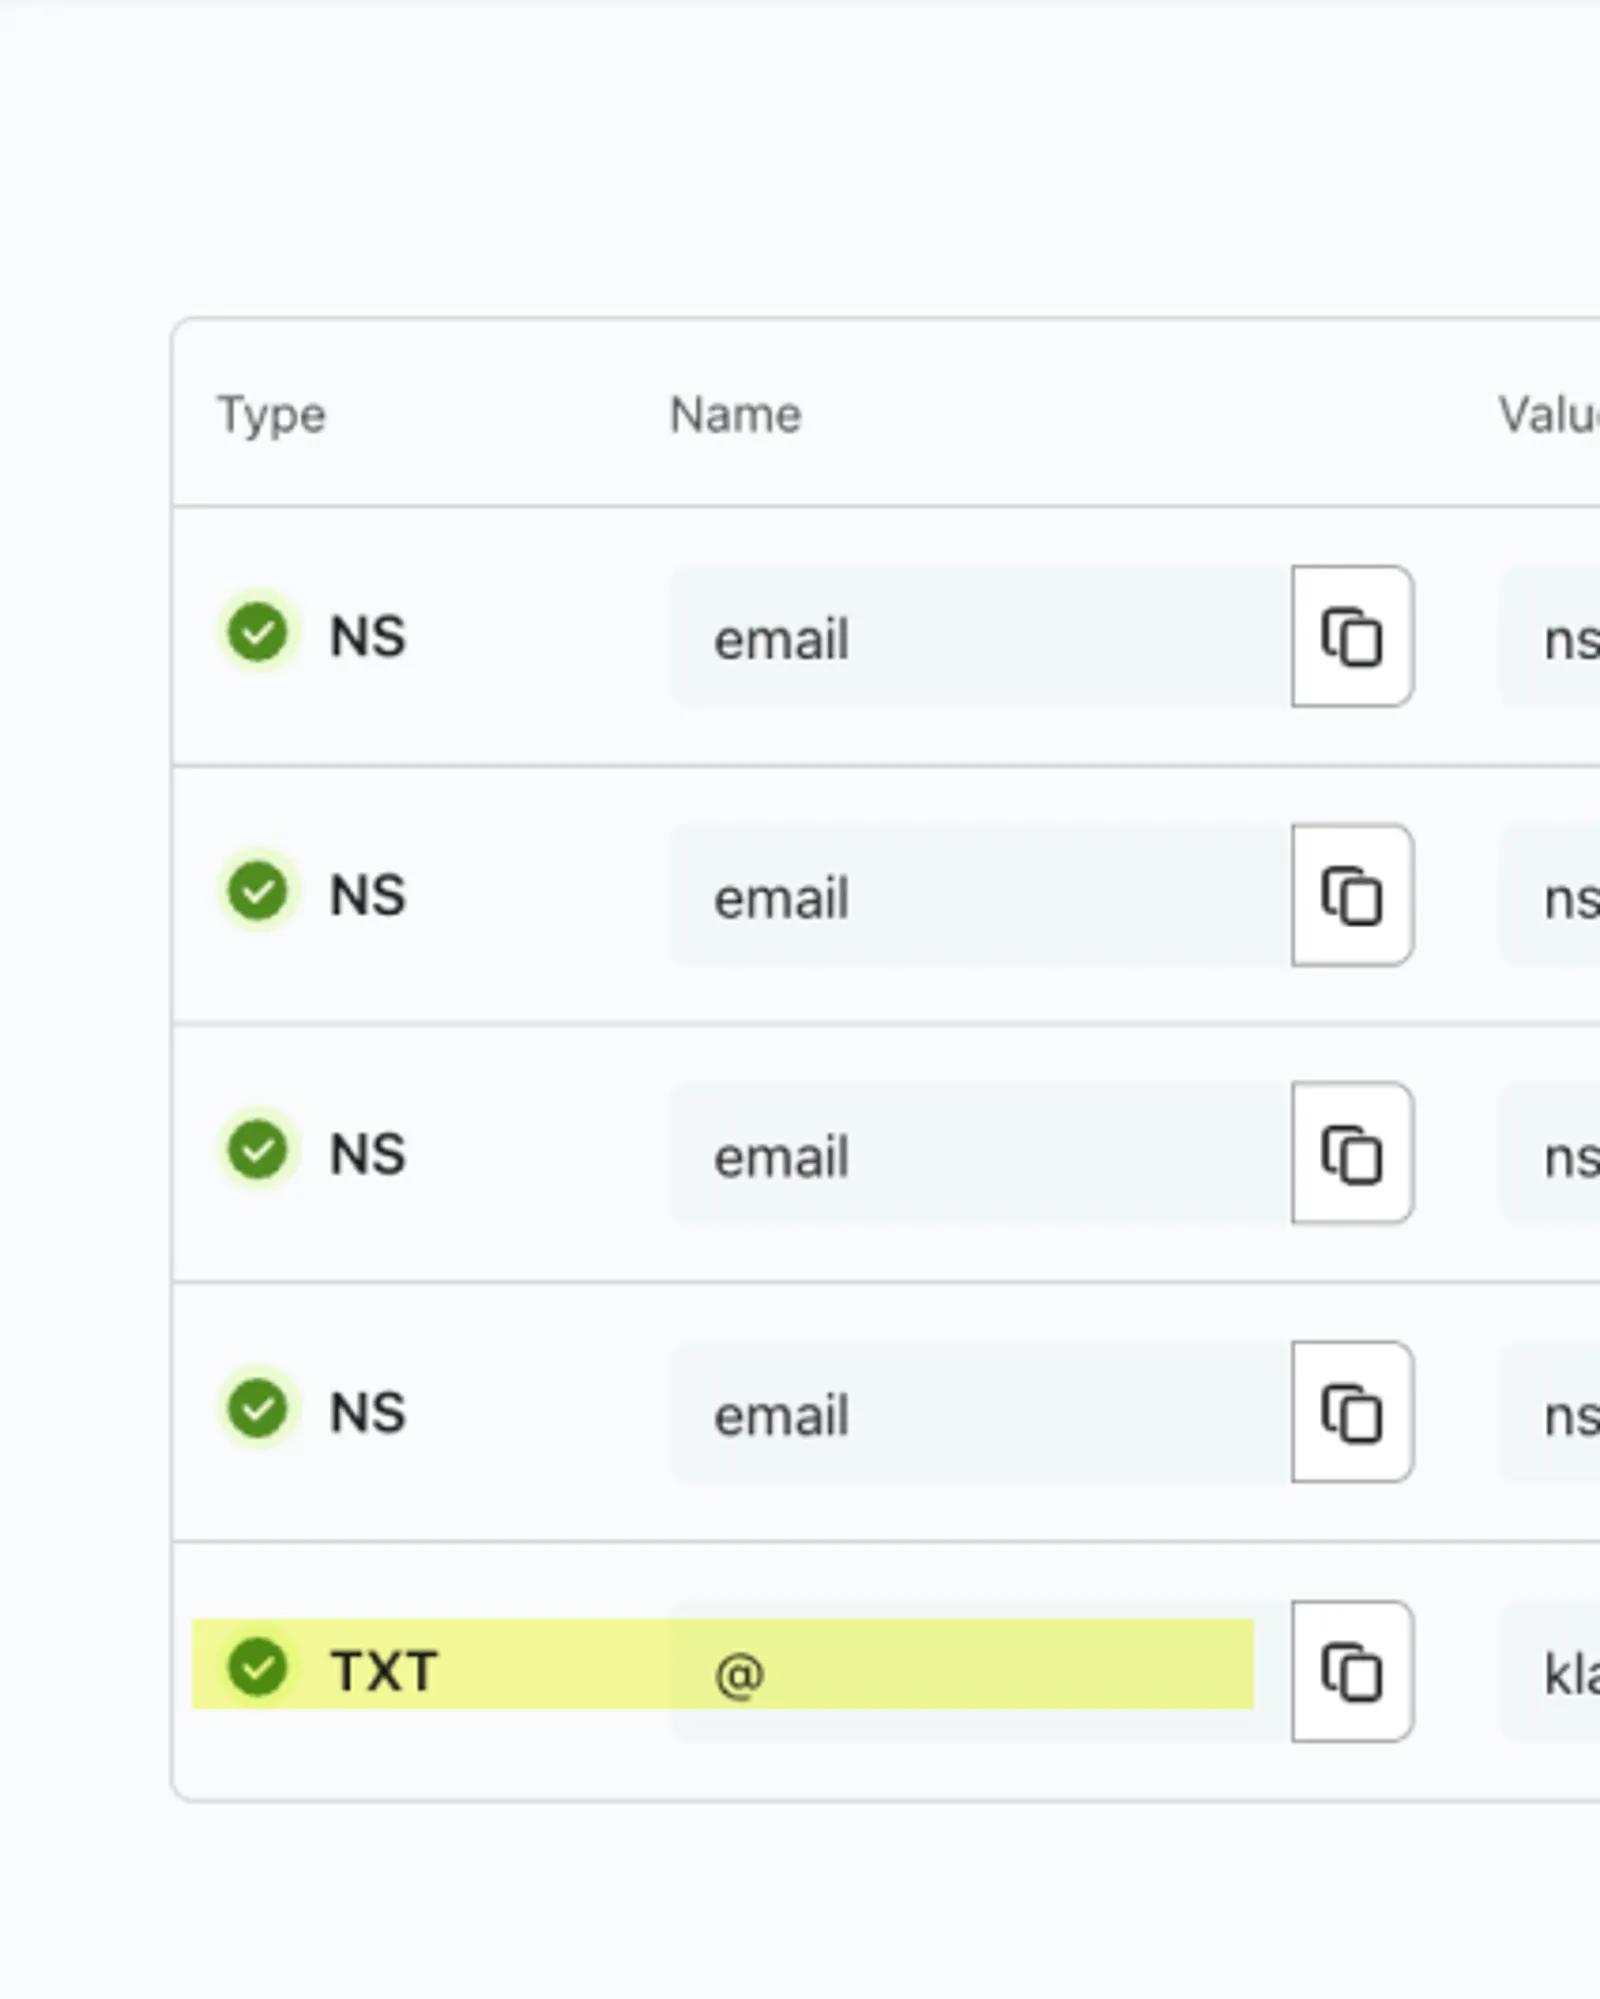Click the Type column header
Viewport: 1600px width, 1999px height.
[x=272, y=415]
